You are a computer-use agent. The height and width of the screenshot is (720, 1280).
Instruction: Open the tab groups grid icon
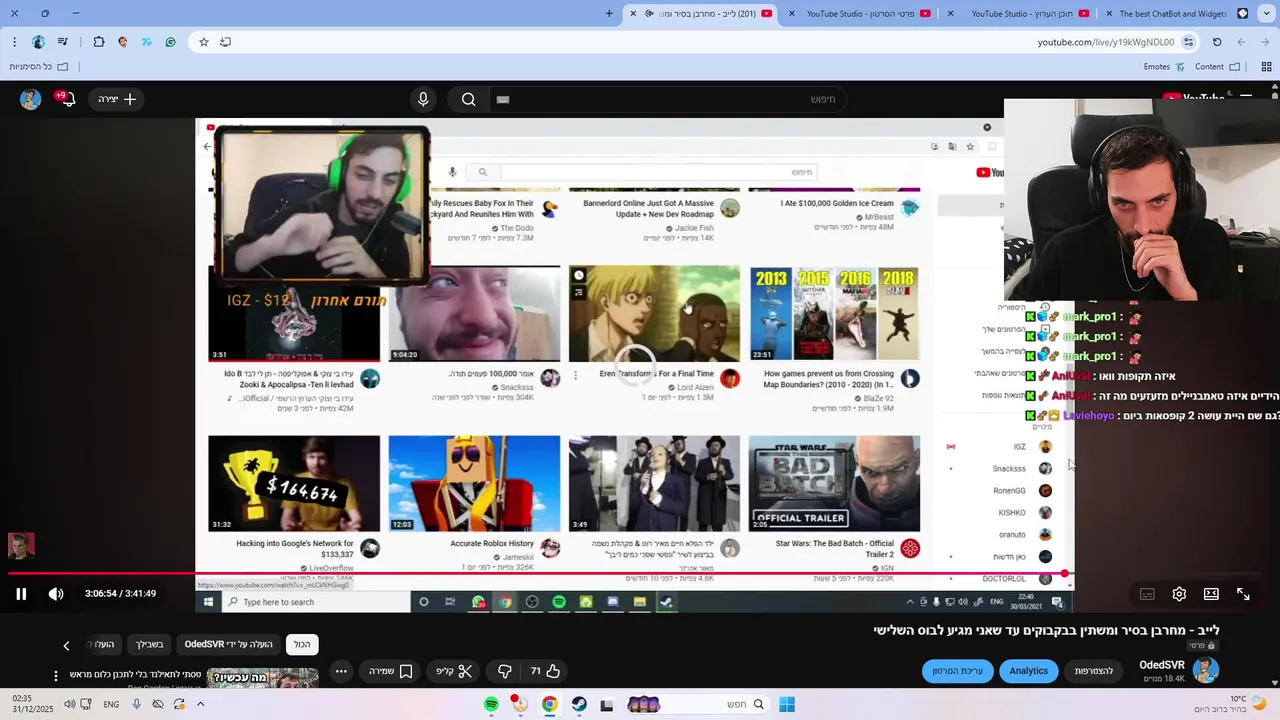1266,67
